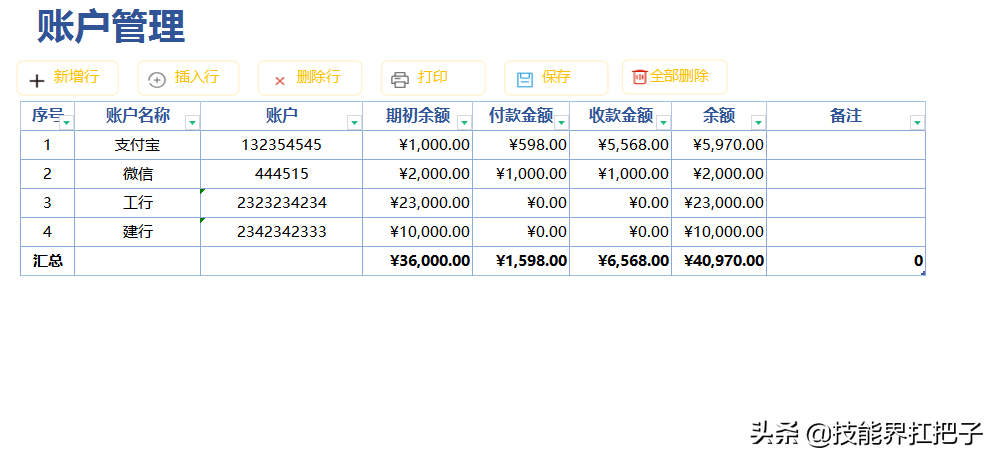Open the 付款金额 column filter dropdown
The width and height of the screenshot is (997, 460).
561,123
